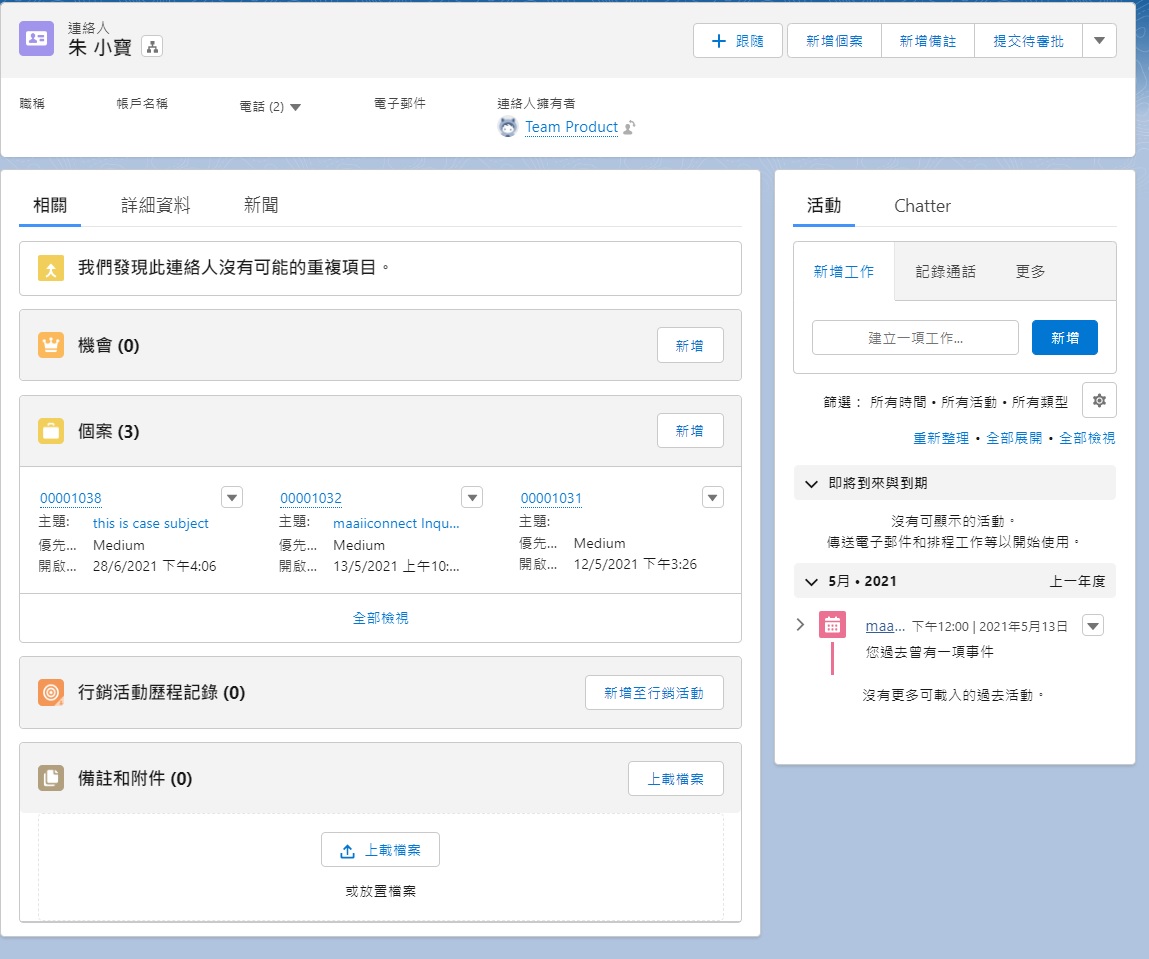
Task: Click the activity filter settings gear icon
Action: click(x=1099, y=400)
